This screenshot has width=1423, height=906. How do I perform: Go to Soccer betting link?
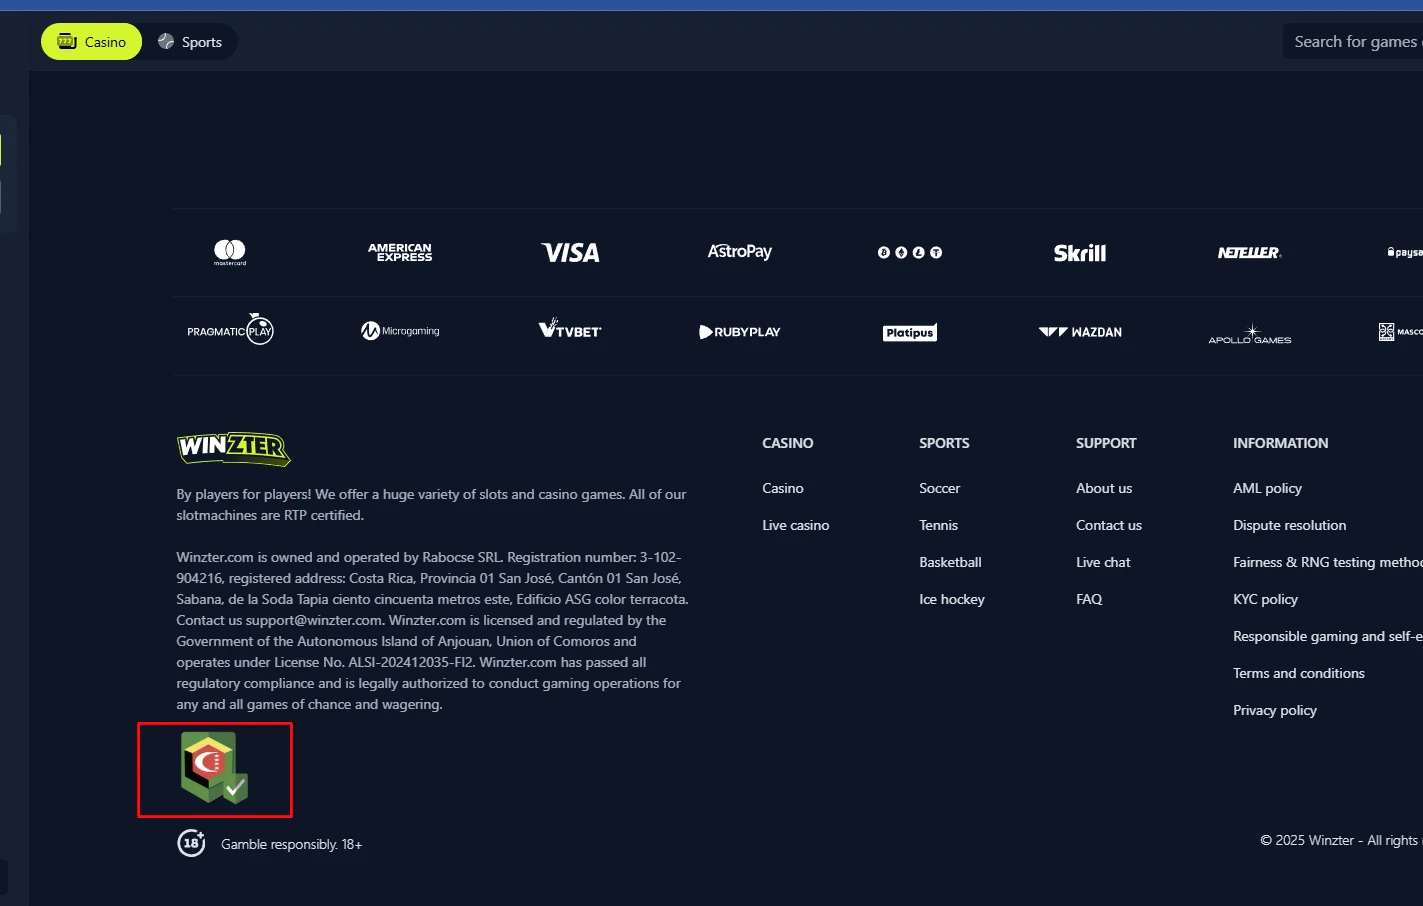940,488
